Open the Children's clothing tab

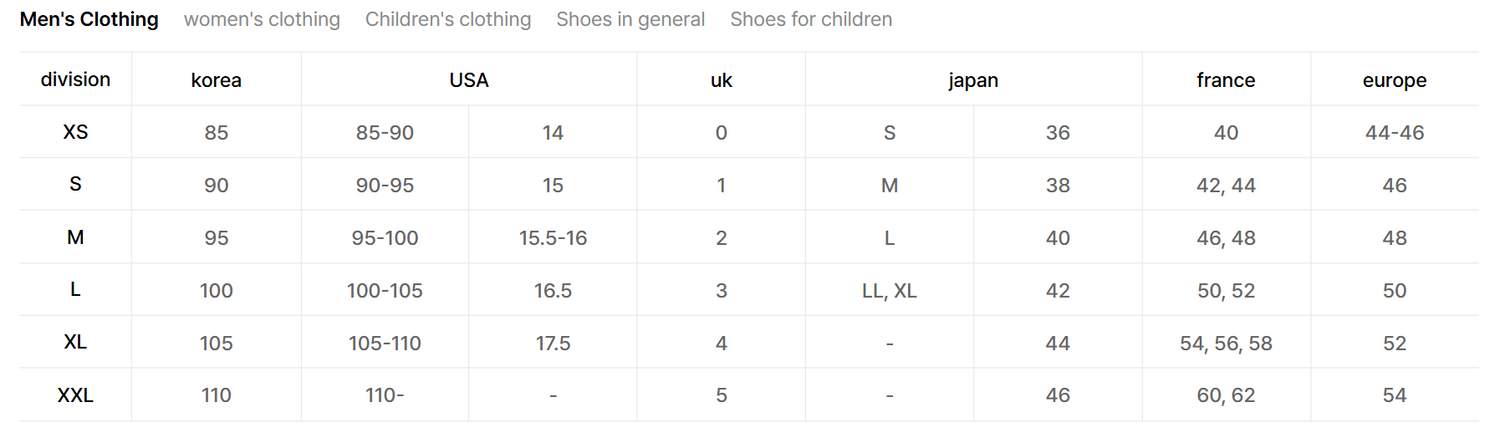(448, 19)
